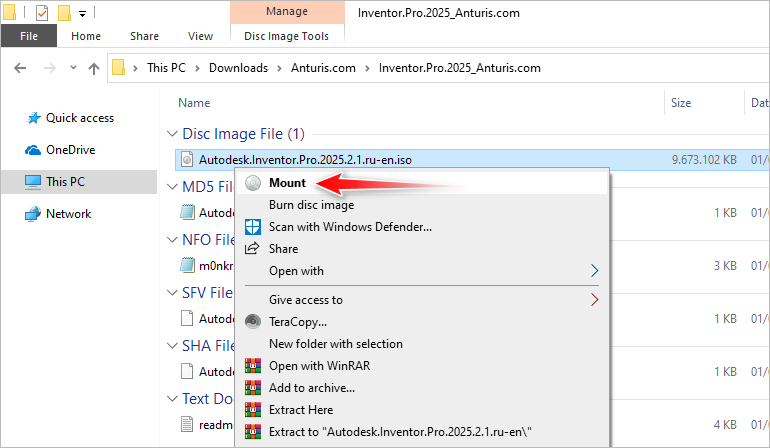The width and height of the screenshot is (770, 448).
Task: Click the Mount disc icon in context menu
Action: tap(252, 183)
